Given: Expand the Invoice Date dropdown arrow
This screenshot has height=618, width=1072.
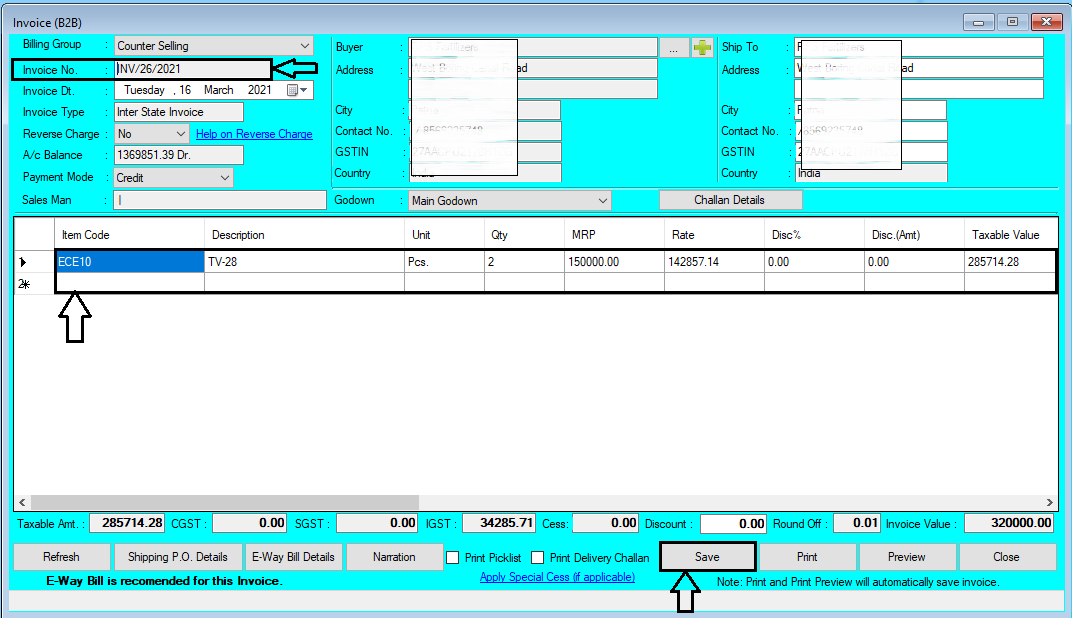Looking at the screenshot, I should coord(303,89).
